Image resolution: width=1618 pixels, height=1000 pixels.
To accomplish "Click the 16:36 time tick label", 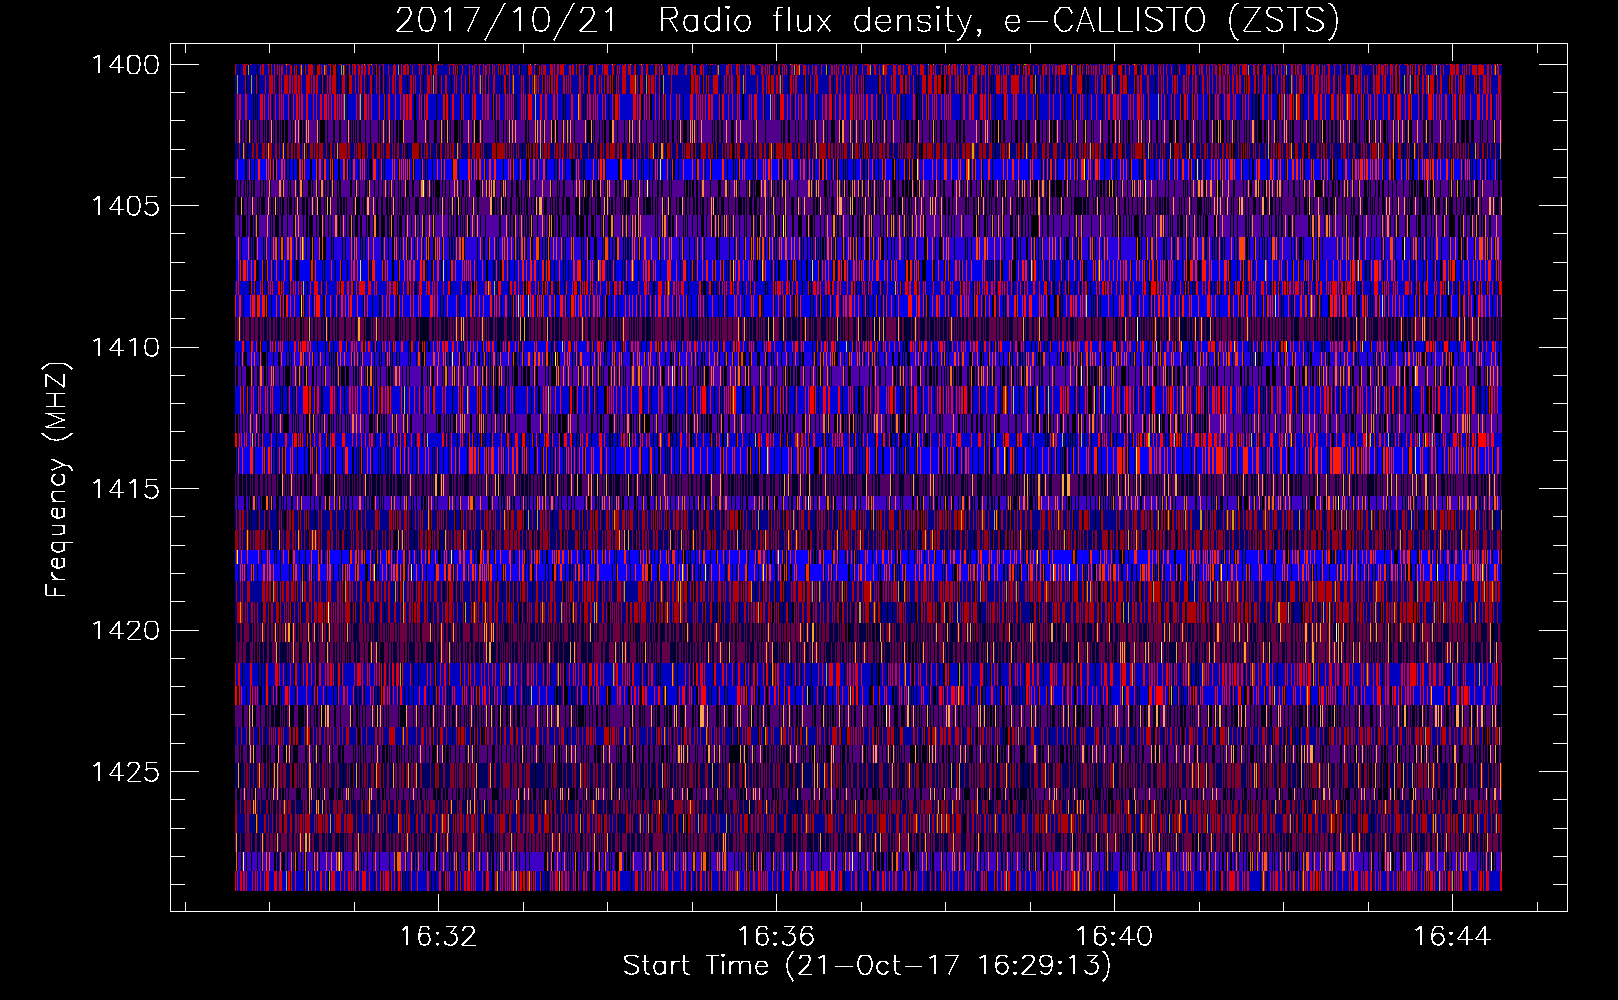I will (x=776, y=936).
